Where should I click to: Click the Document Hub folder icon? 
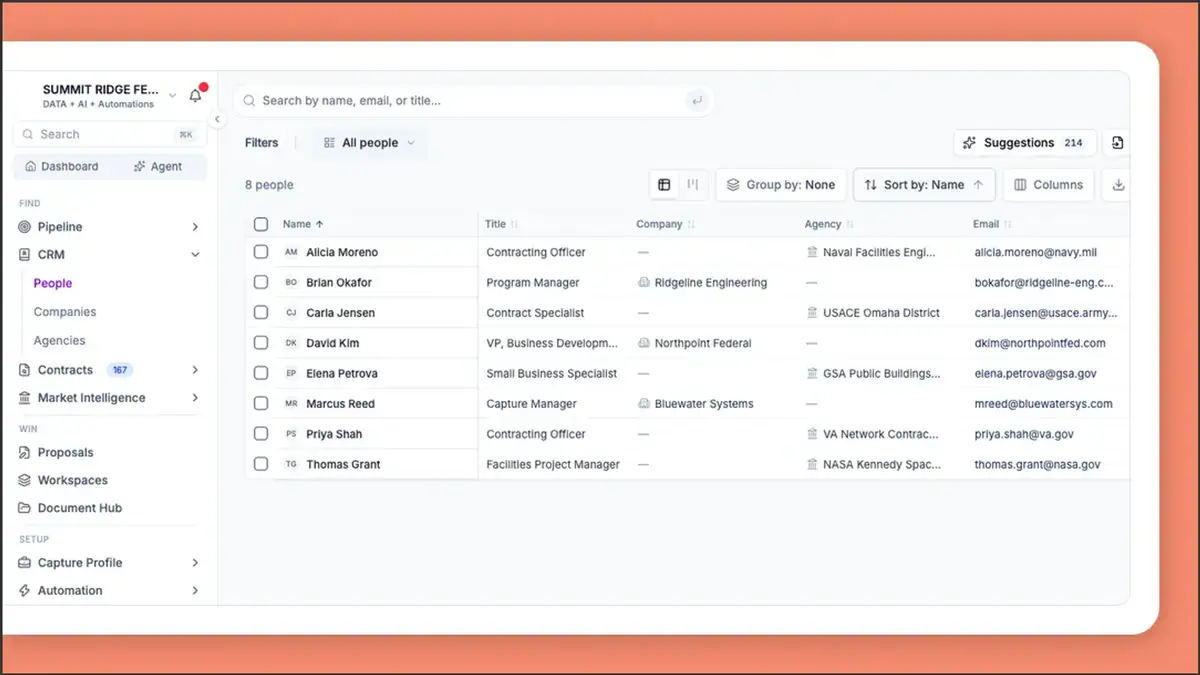(26, 508)
